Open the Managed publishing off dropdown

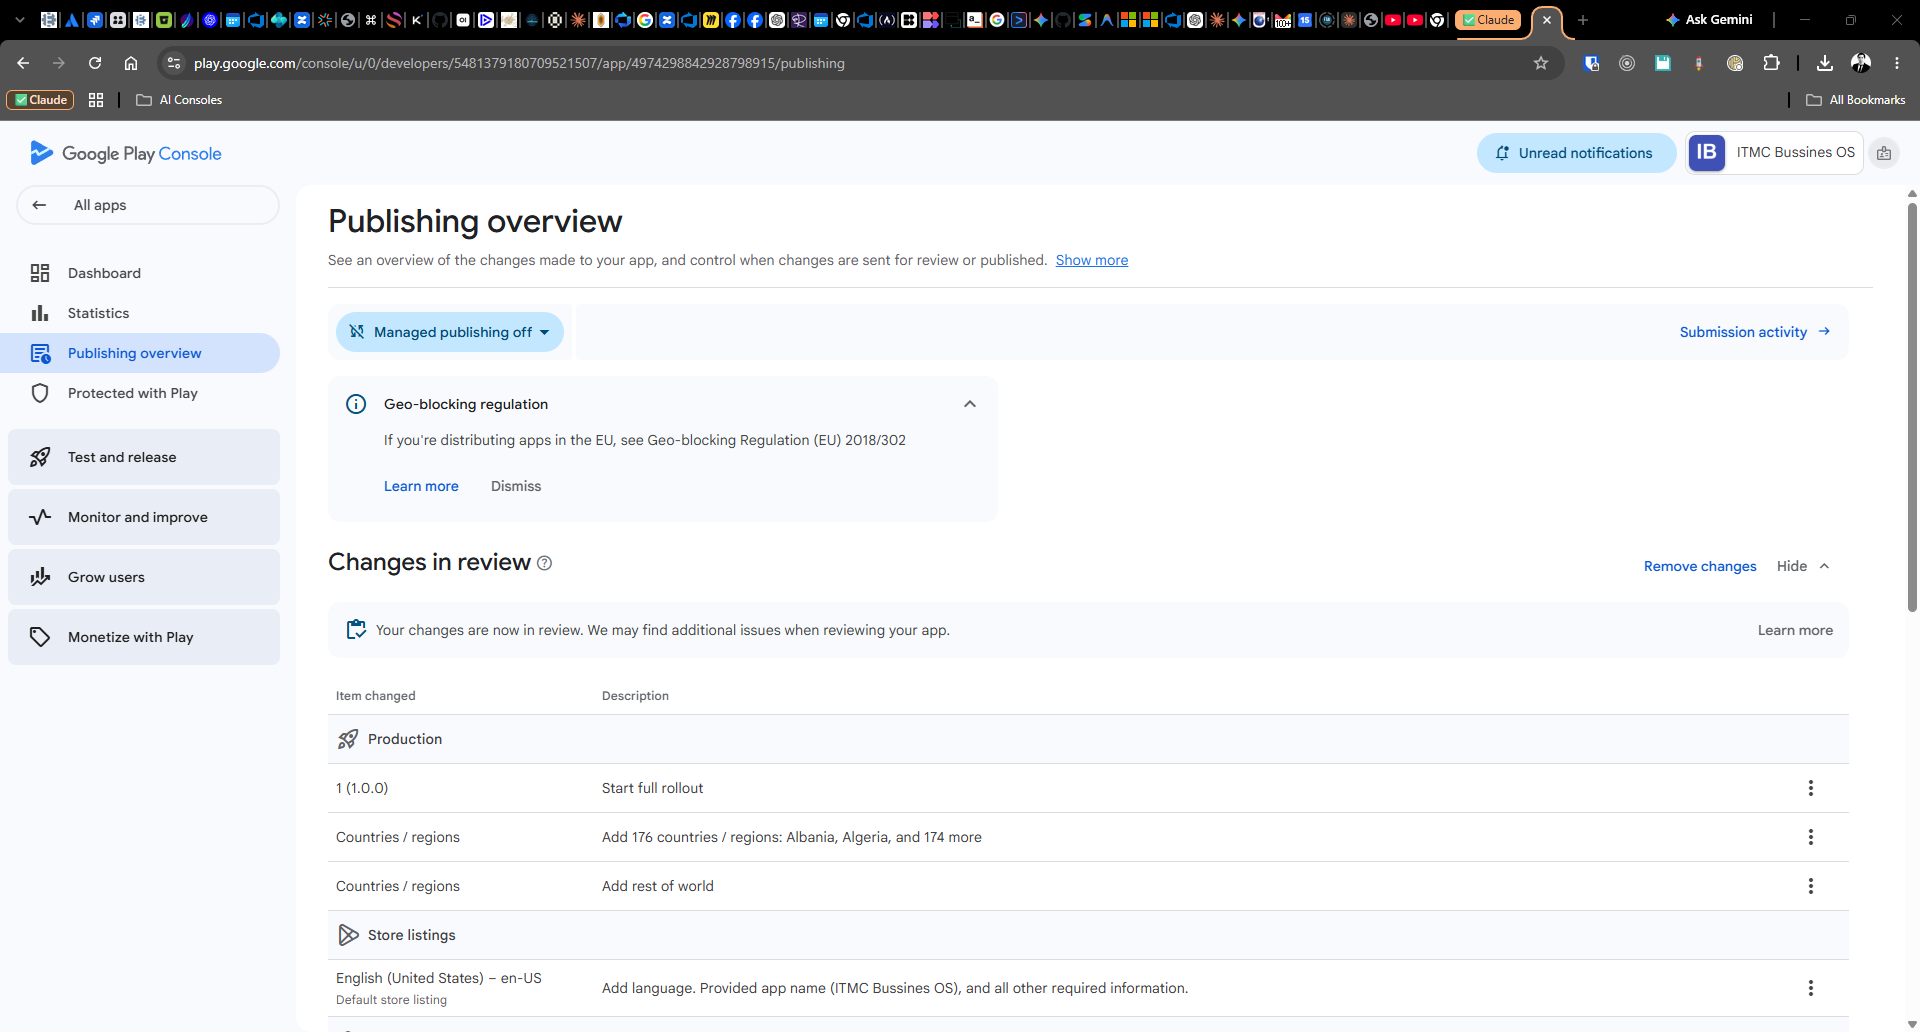450,332
